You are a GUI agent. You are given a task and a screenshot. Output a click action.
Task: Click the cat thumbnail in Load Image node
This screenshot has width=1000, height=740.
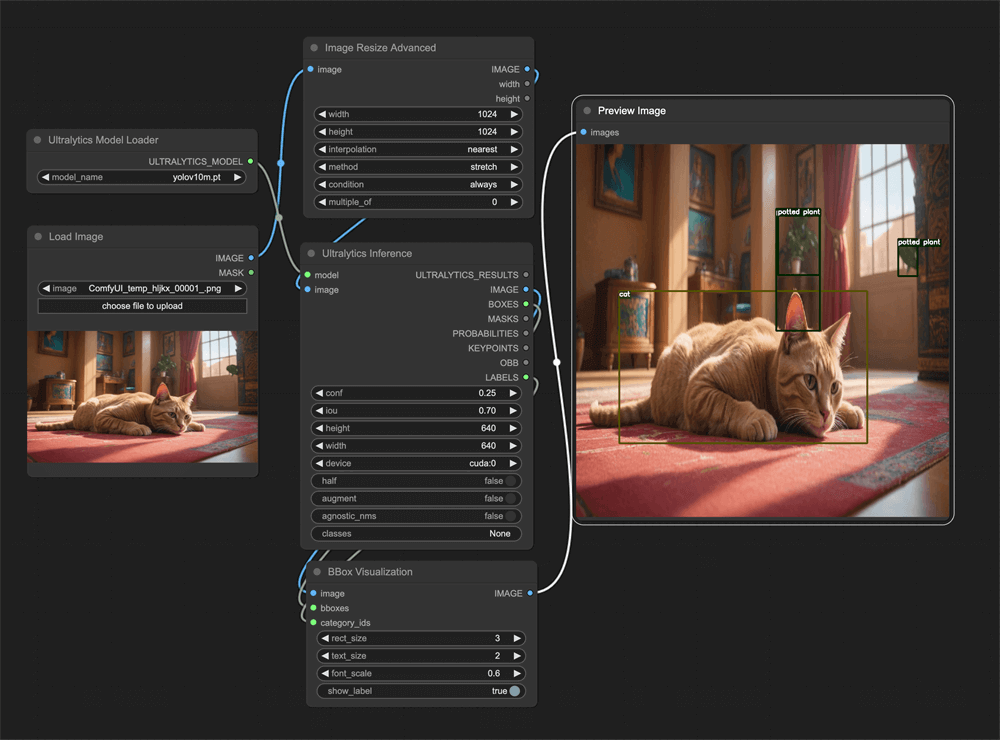tap(142, 397)
